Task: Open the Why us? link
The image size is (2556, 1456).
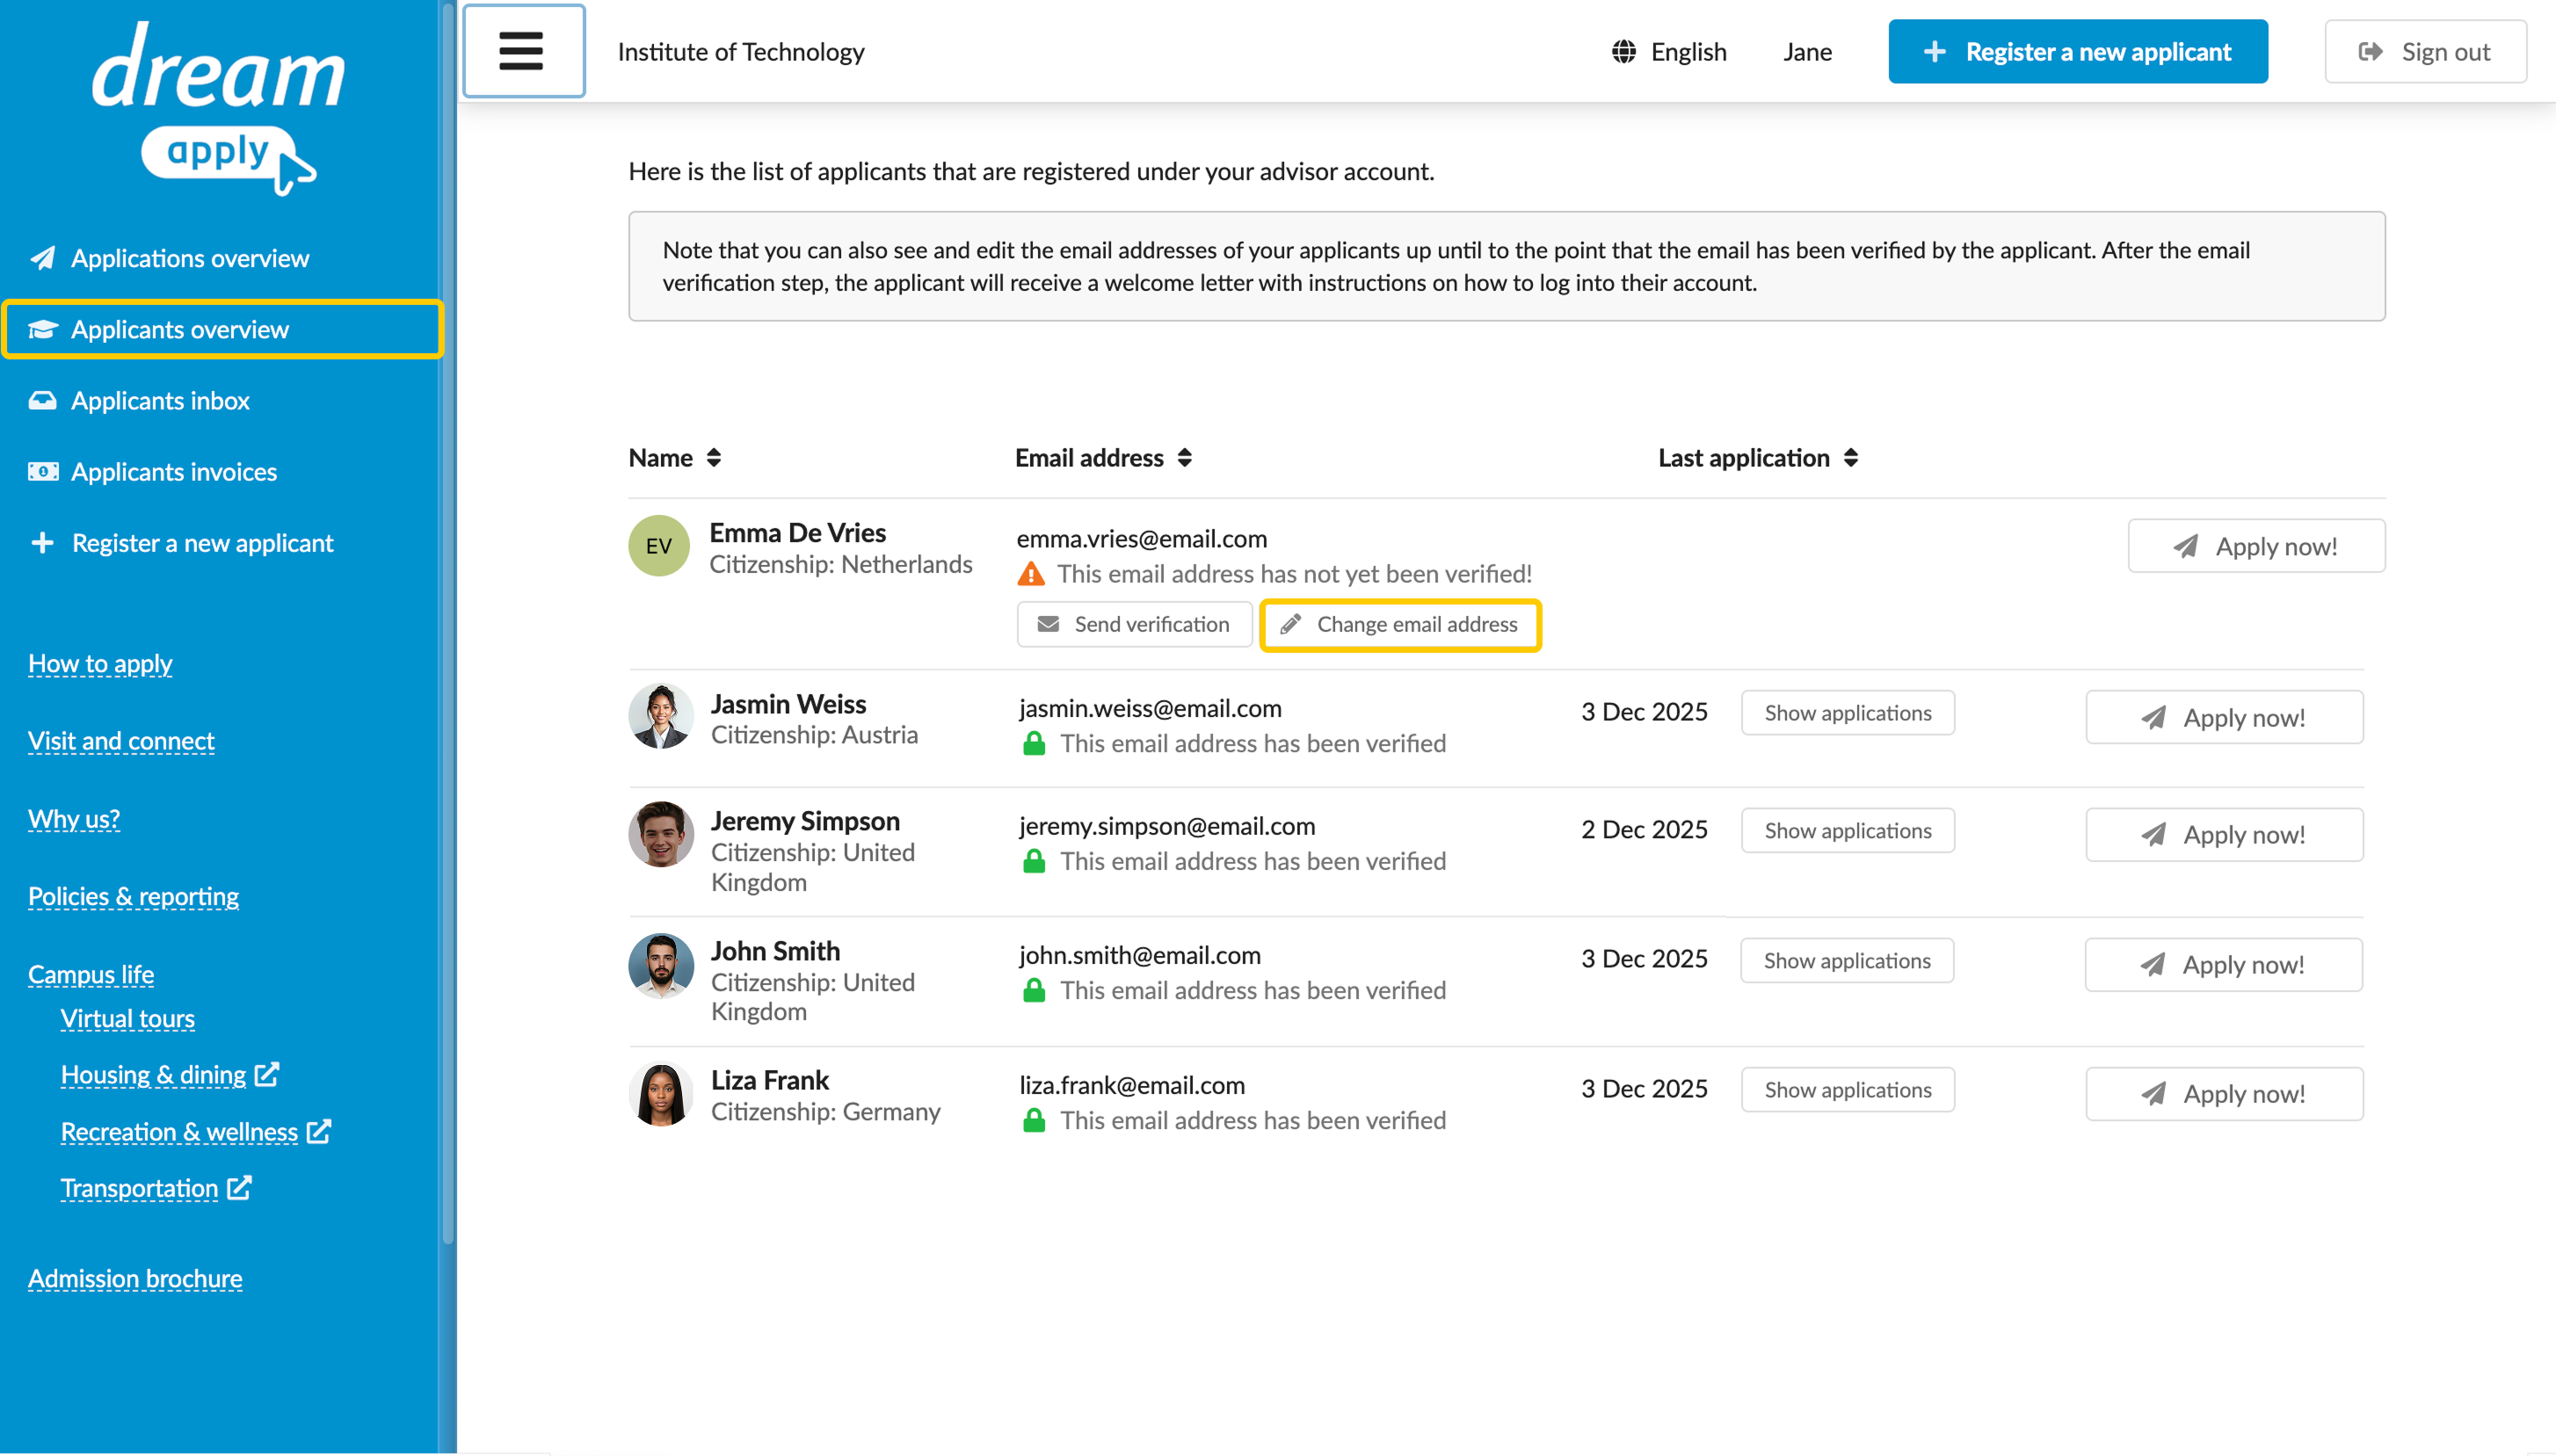Action: click(x=74, y=819)
